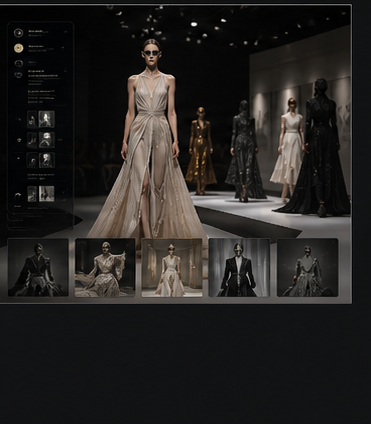Open bottom thumbnail of black coat against grey curtains
Image resolution: width=371 pixels, height=424 pixels.
[239, 267]
